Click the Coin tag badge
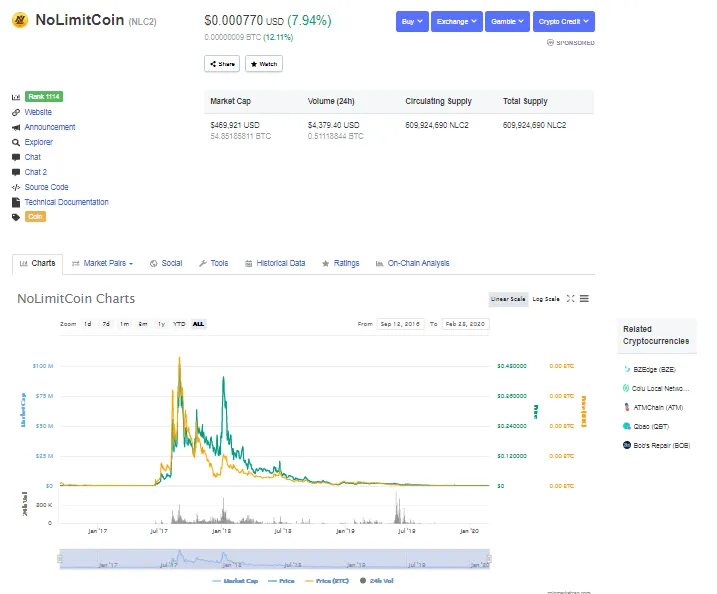The image size is (717, 594). pyautogui.click(x=35, y=217)
